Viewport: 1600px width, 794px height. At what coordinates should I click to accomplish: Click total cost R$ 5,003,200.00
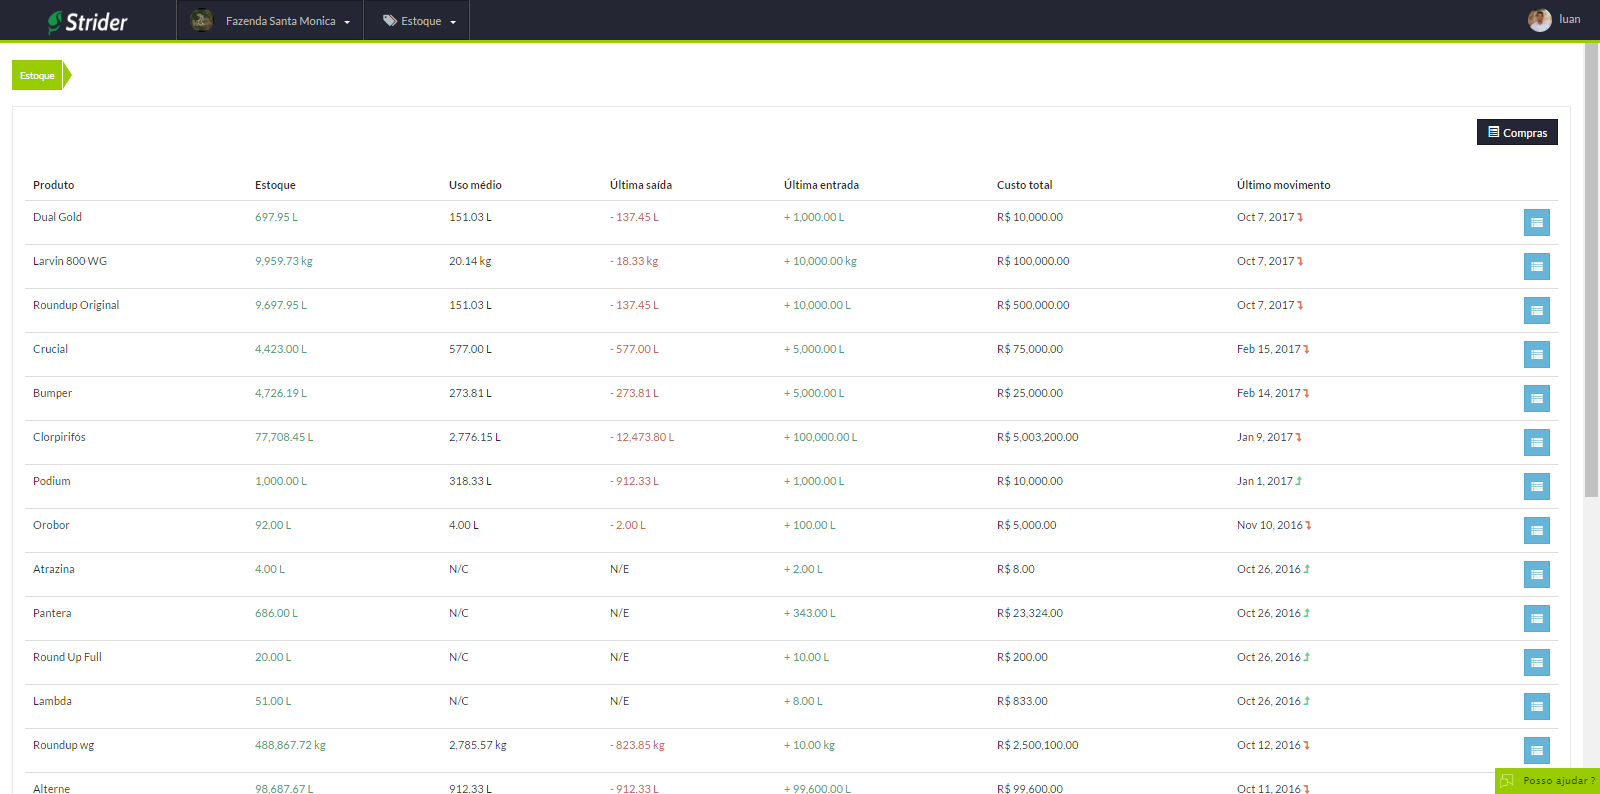[1037, 437]
